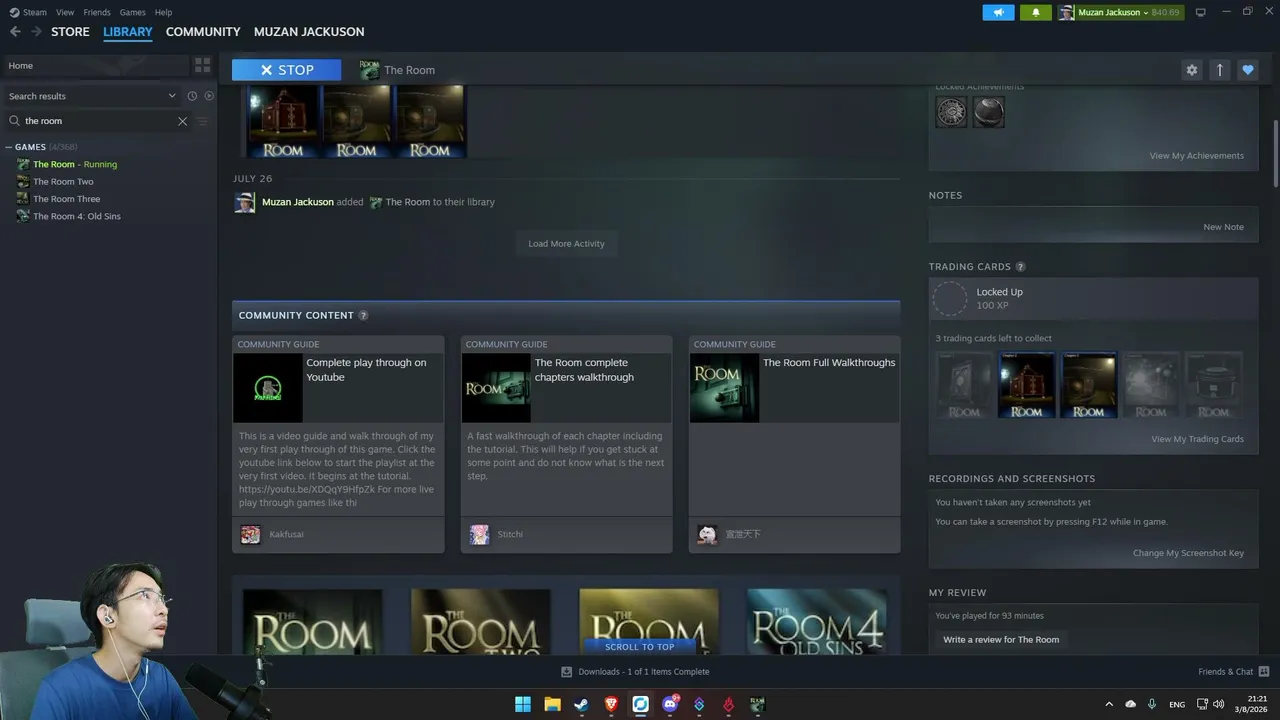This screenshot has width=1280, height=720.
Task: Load more activity
Action: 566,244
